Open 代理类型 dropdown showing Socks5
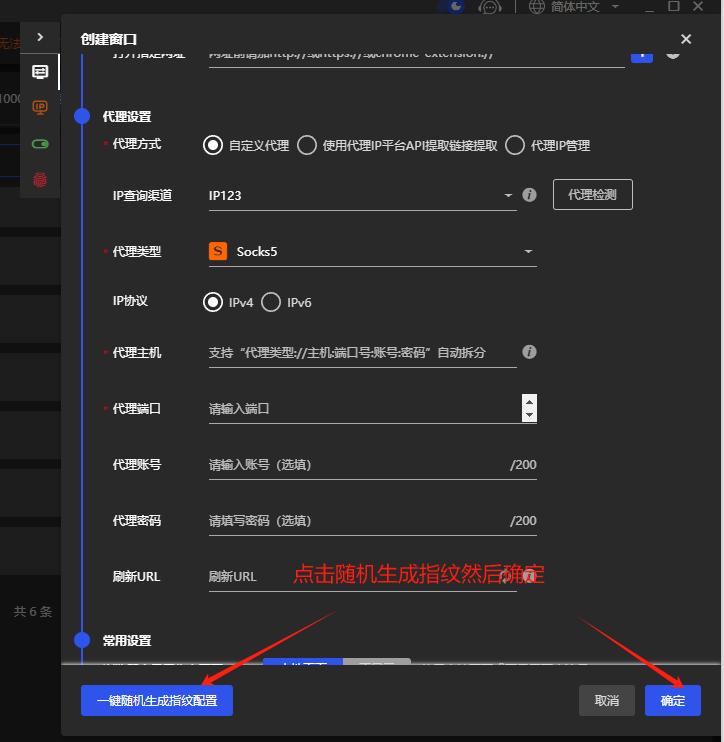Viewport: 724px width, 742px height. 372,252
